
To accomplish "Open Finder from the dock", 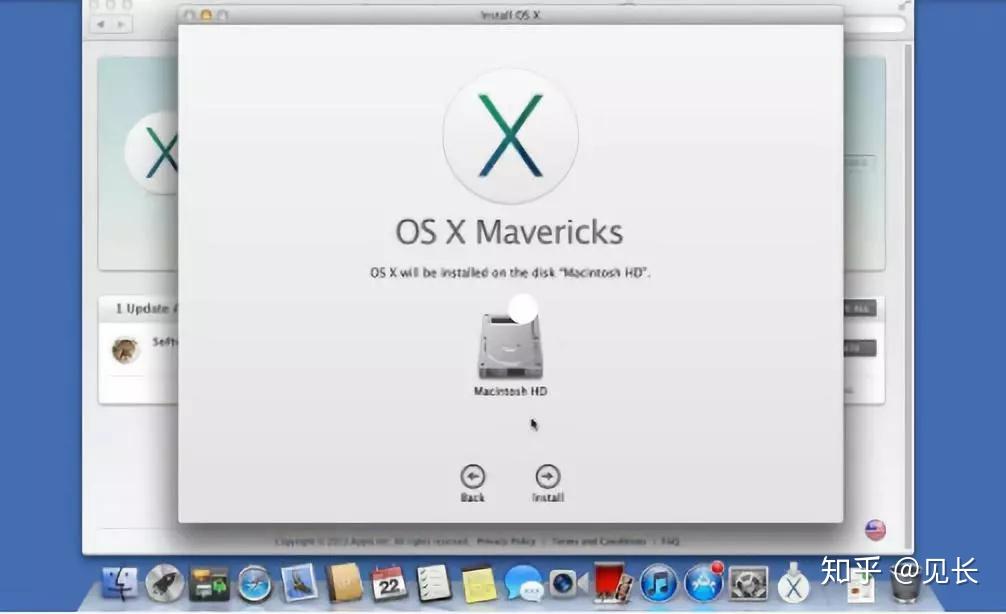I will pyautogui.click(x=120, y=583).
